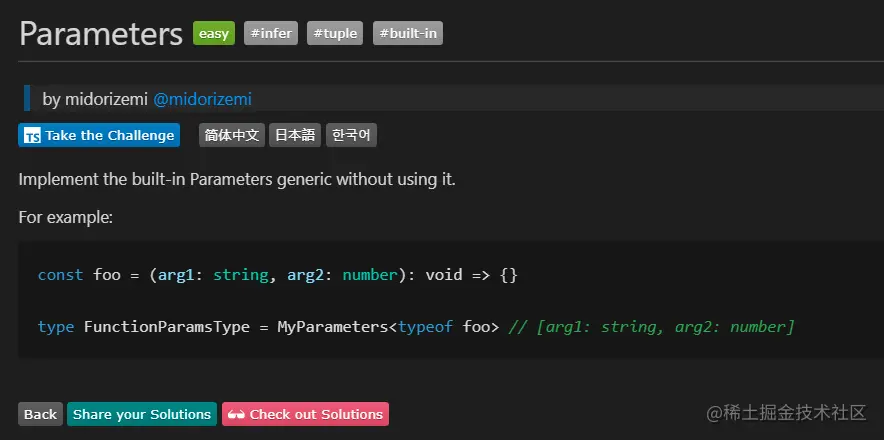Image resolution: width=884 pixels, height=440 pixels.
Task: Switch to the 日本語 translation
Action: 294,136
